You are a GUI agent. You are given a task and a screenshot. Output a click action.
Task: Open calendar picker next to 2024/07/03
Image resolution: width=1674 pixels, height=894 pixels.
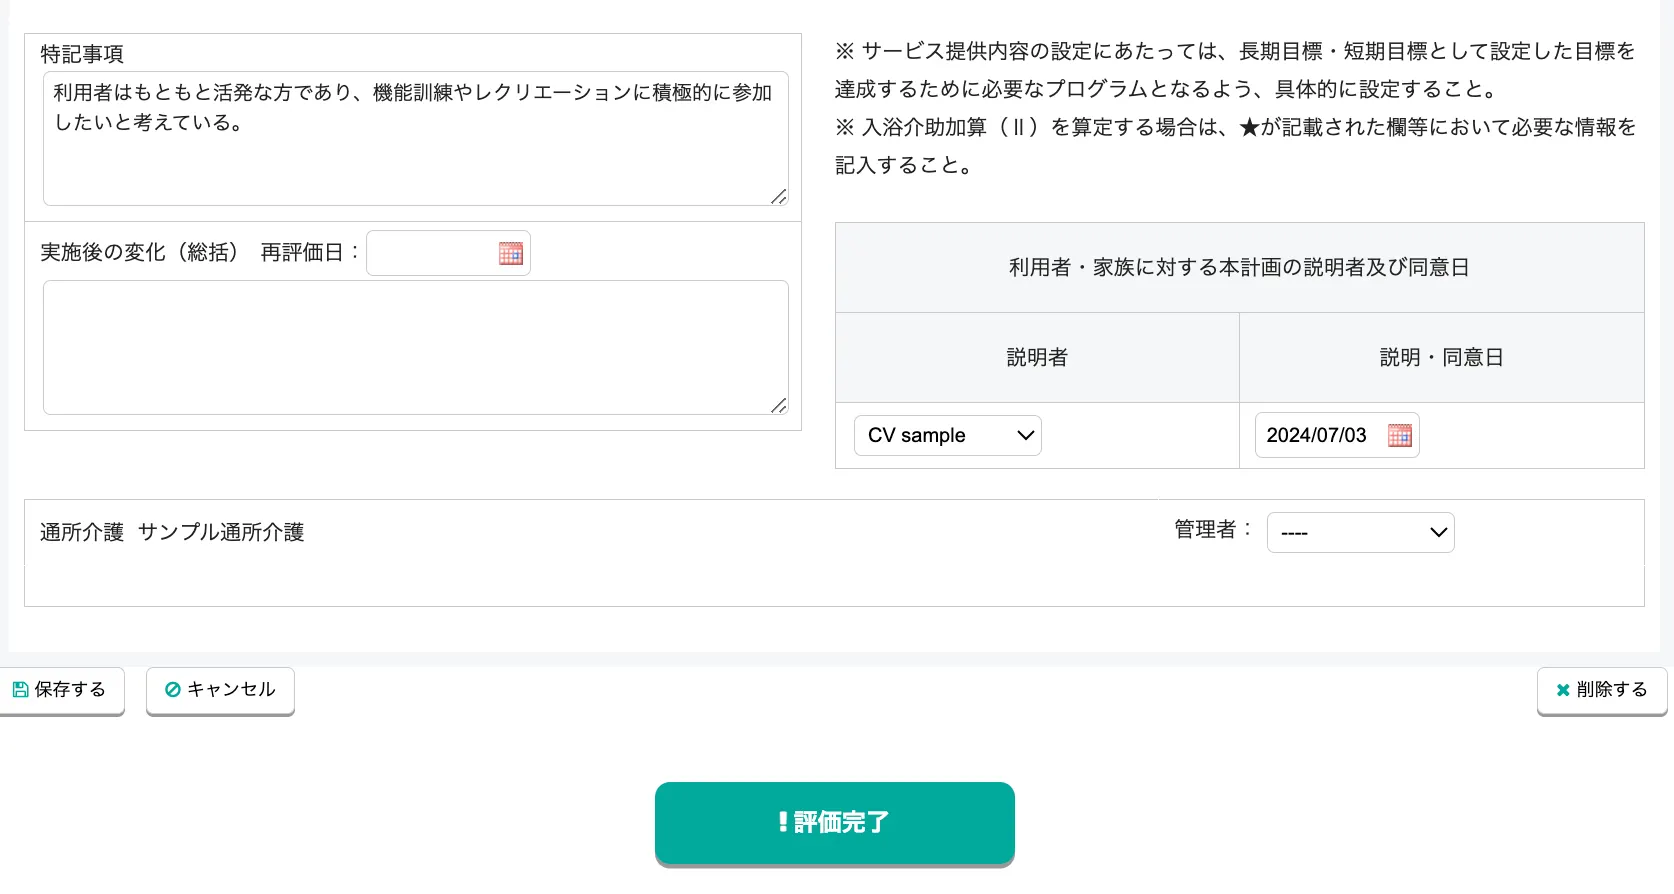point(1400,435)
